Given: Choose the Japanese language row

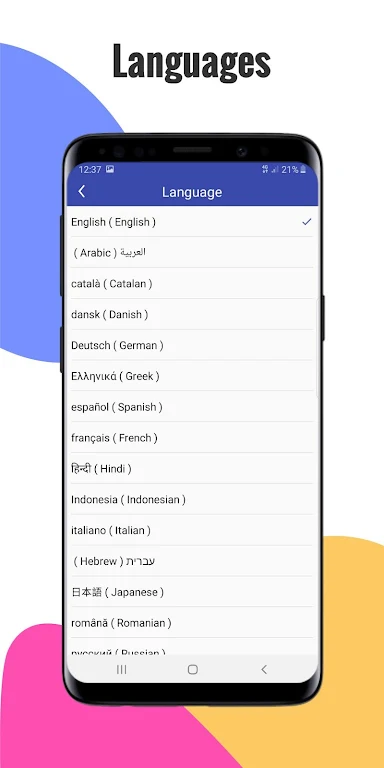Looking at the screenshot, I should [x=192, y=592].
